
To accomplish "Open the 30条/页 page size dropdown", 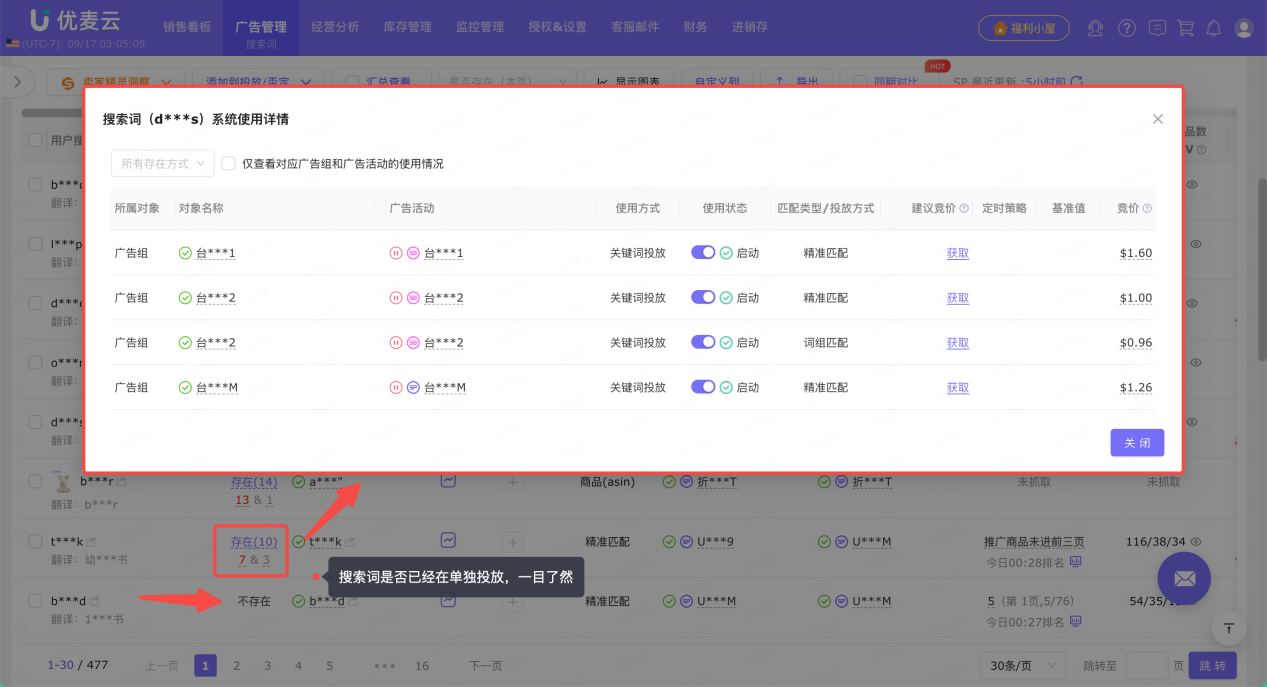I will (x=1022, y=664).
